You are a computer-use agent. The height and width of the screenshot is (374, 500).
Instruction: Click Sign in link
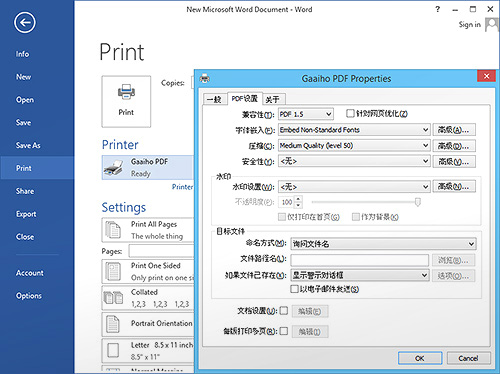[x=469, y=25]
